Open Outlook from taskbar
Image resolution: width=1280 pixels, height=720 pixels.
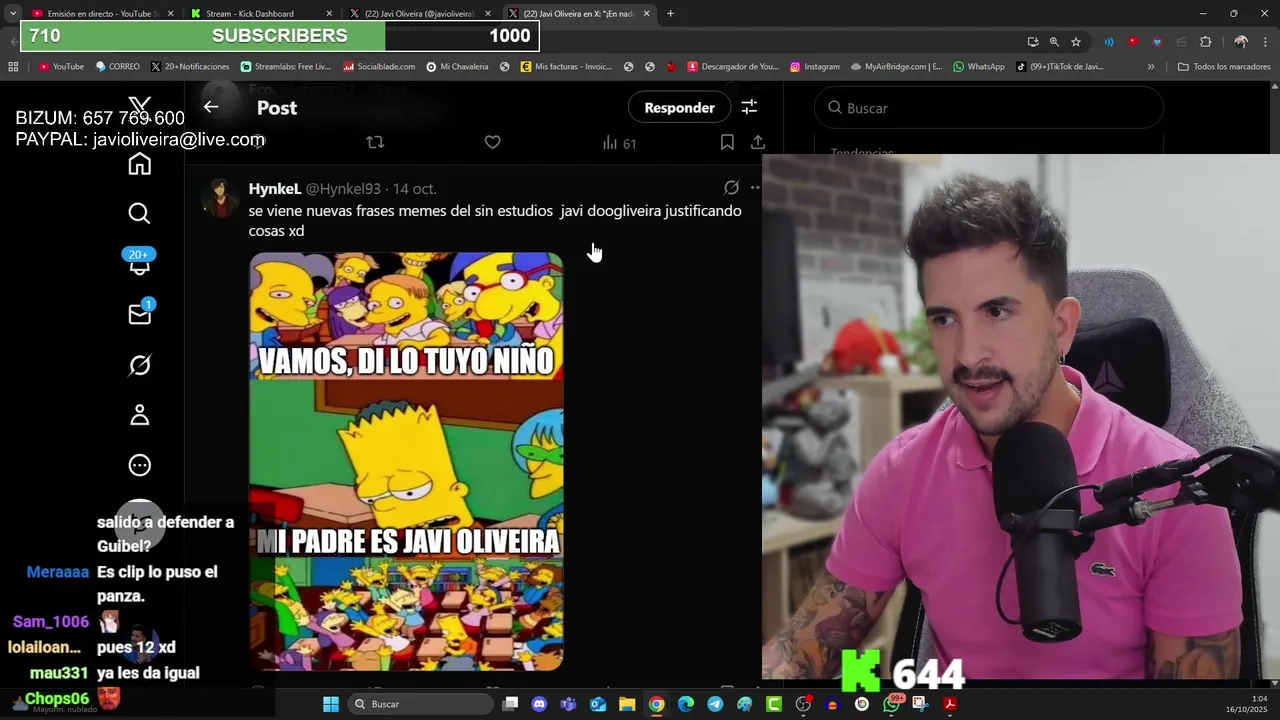pyautogui.click(x=598, y=704)
